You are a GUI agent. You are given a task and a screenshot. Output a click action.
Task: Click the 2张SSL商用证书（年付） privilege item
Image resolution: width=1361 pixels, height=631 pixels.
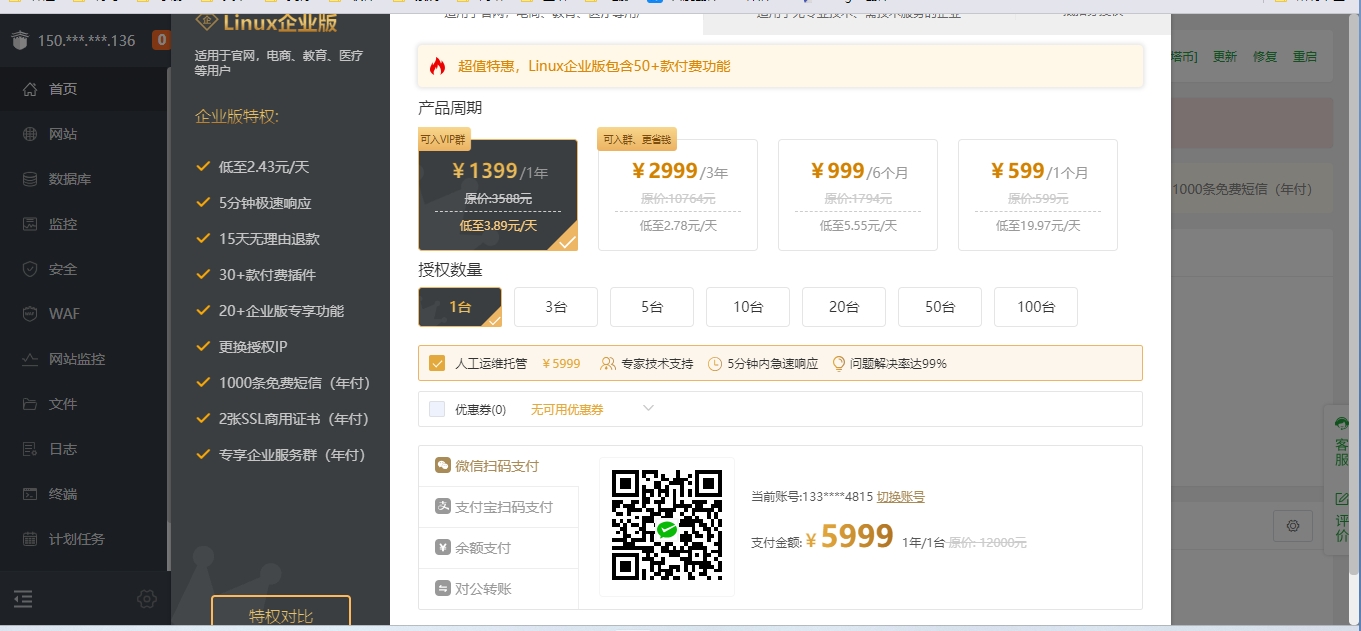point(294,419)
